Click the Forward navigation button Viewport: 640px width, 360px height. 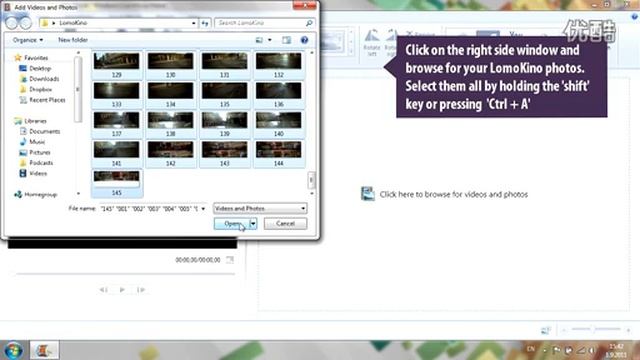pyautogui.click(x=25, y=23)
